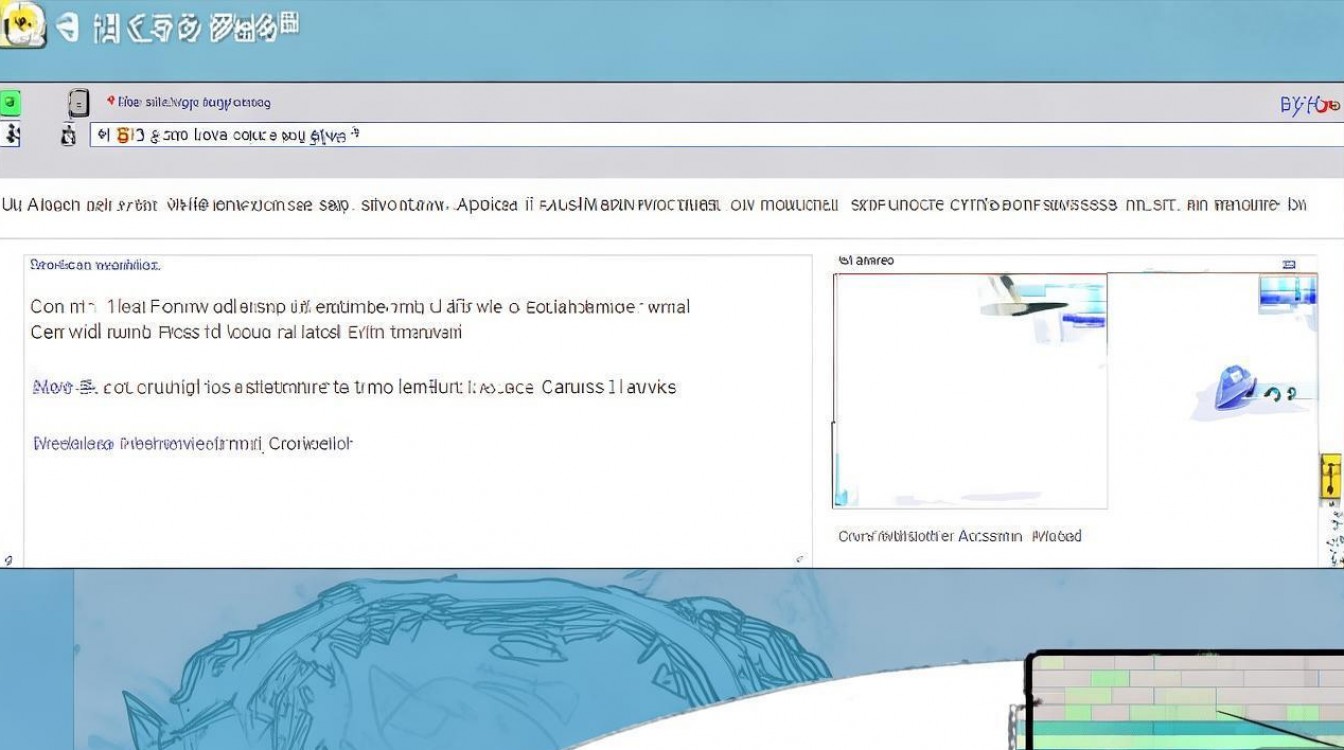The width and height of the screenshot is (1344, 750).
Task: Open the blue striped thumbnail at the panel's top right
Action: pos(1288,291)
